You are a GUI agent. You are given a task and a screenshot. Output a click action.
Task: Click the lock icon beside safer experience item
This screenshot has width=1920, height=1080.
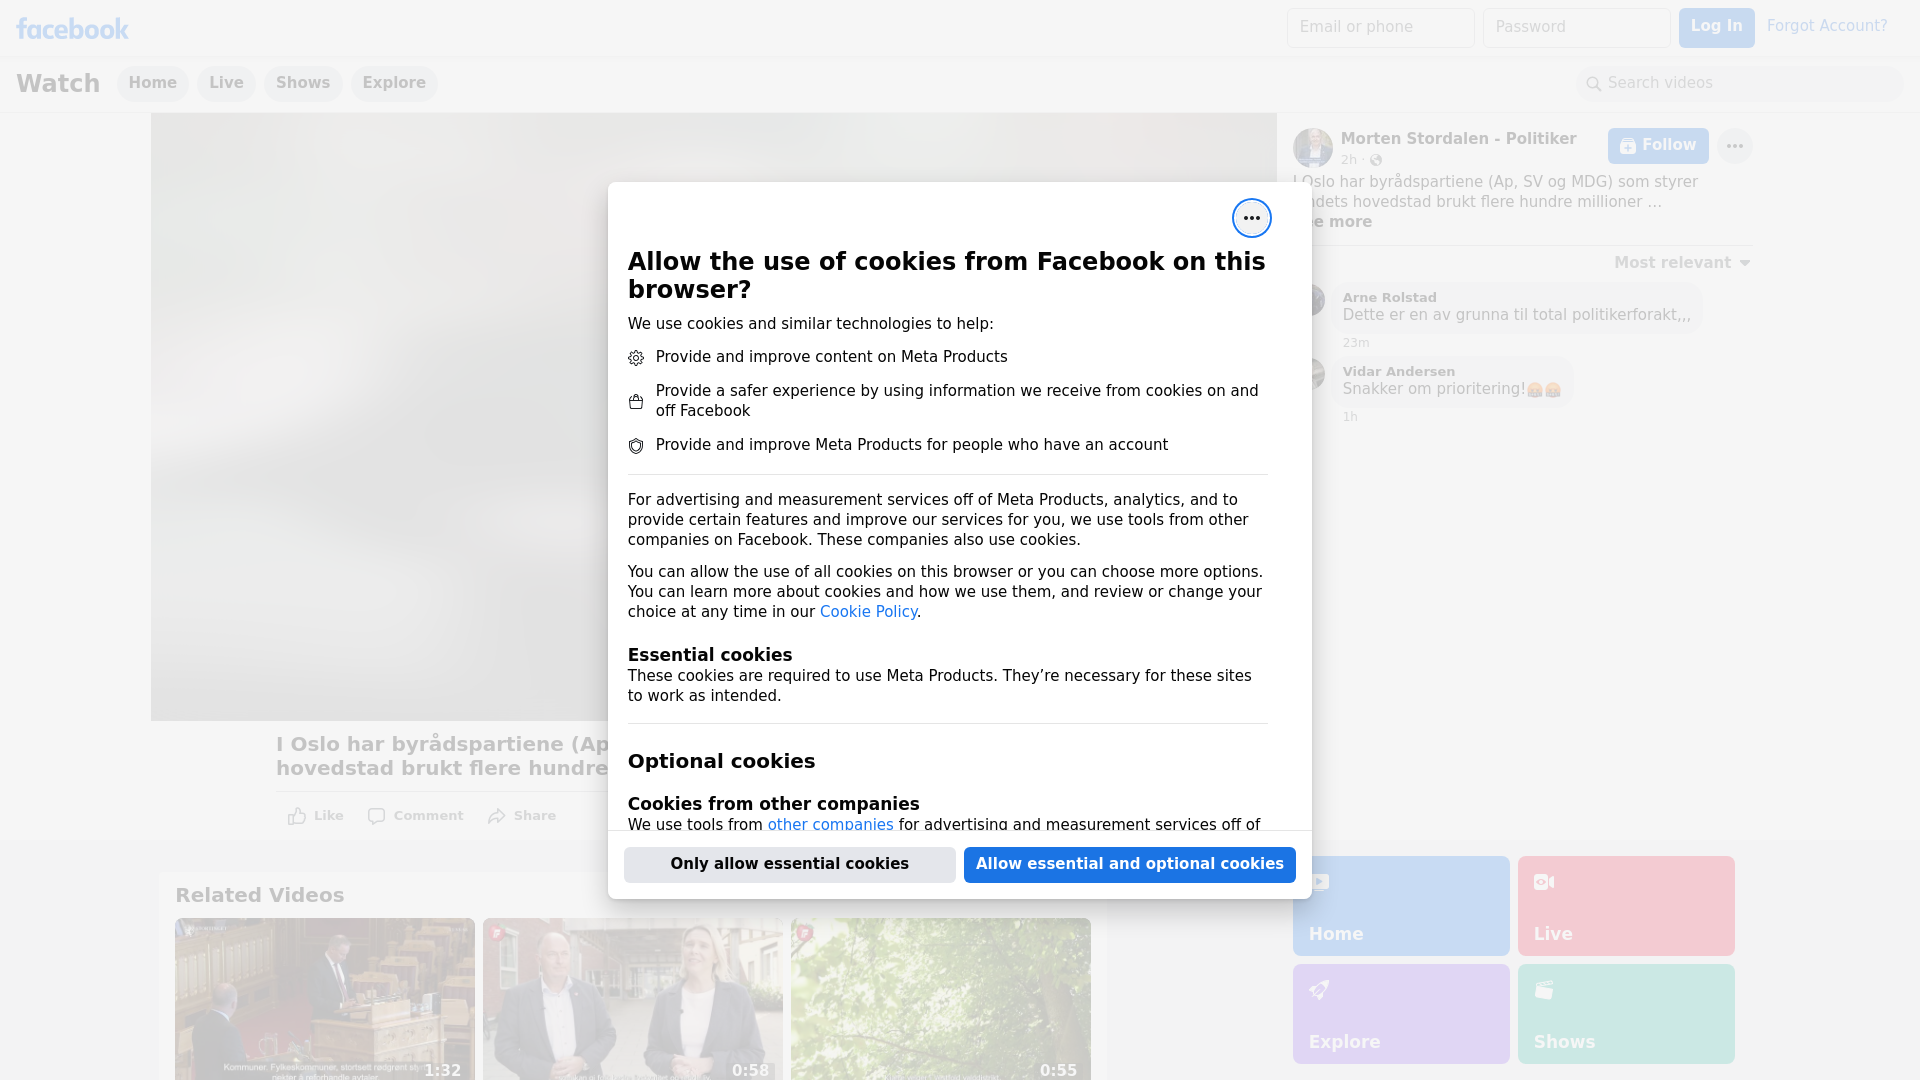(636, 402)
